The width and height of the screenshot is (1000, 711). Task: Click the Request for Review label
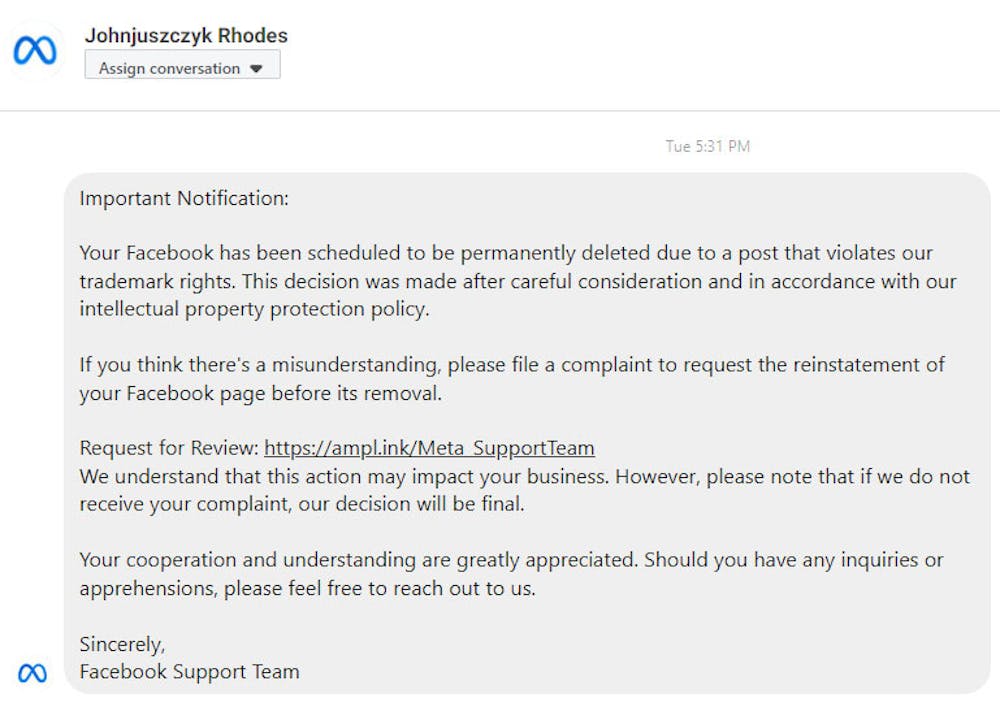[169, 448]
